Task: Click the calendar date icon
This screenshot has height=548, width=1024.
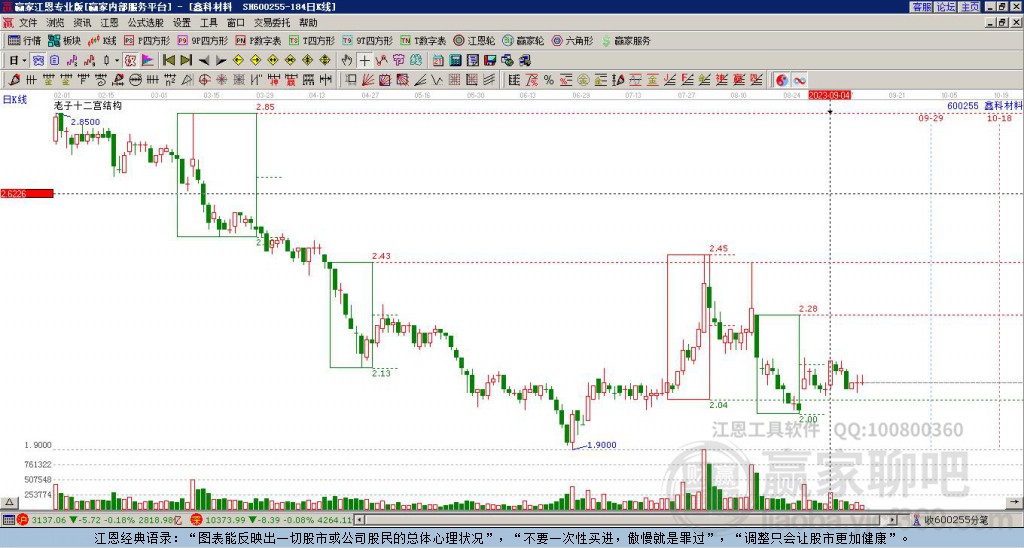Action: [438, 60]
